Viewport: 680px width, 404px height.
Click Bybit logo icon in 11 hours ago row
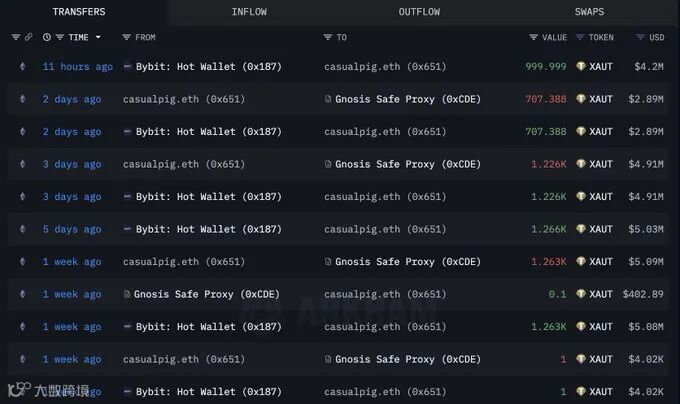pos(128,66)
